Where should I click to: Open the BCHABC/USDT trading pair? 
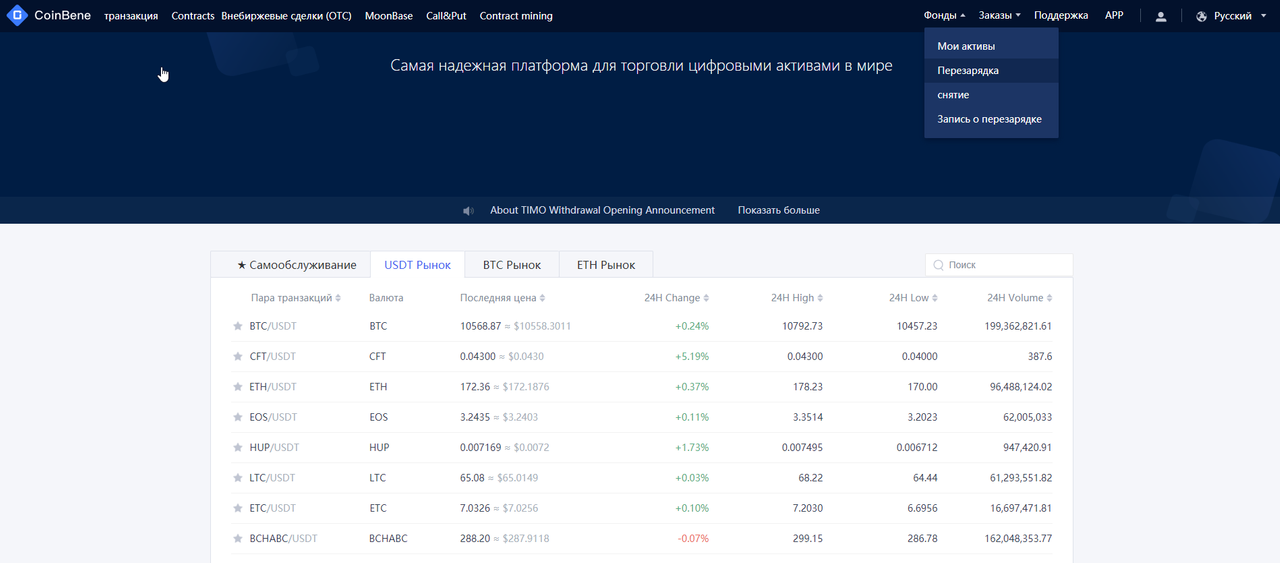point(283,539)
